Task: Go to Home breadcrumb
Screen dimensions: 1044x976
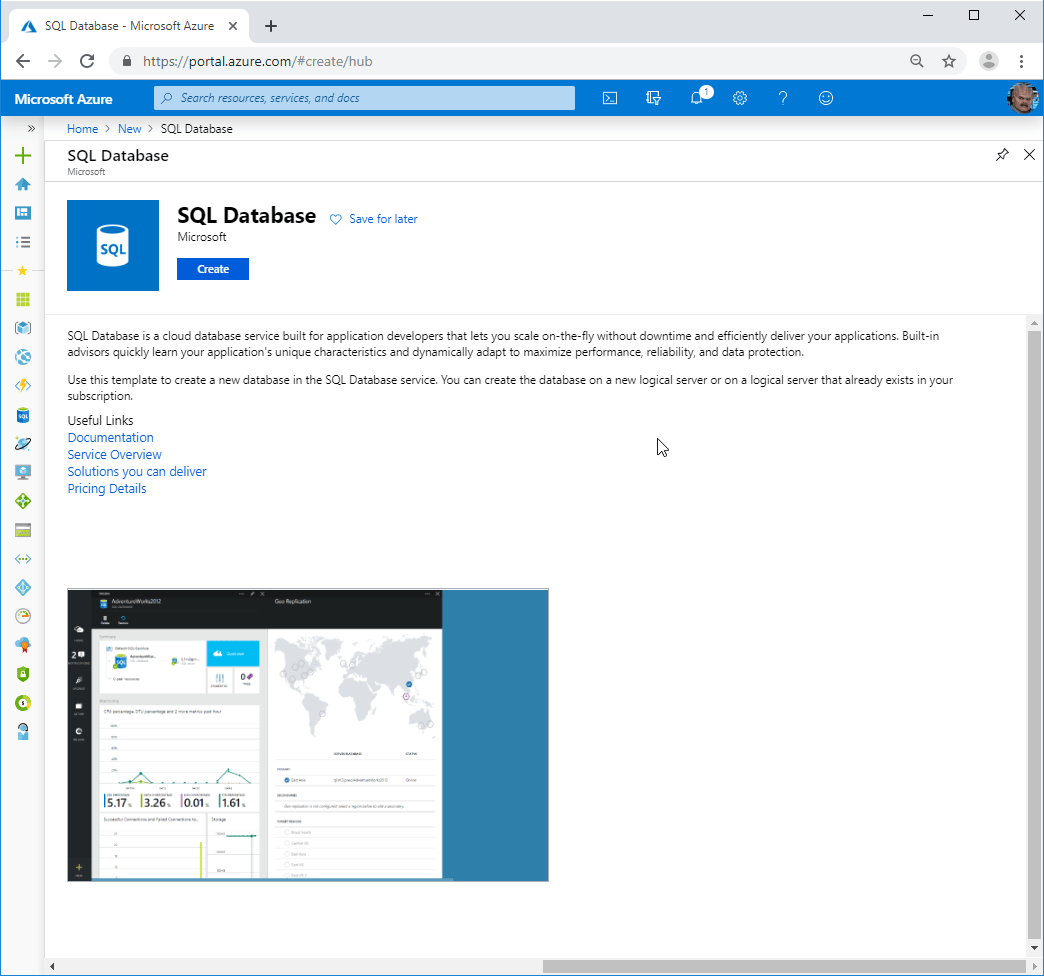Action: 83,128
